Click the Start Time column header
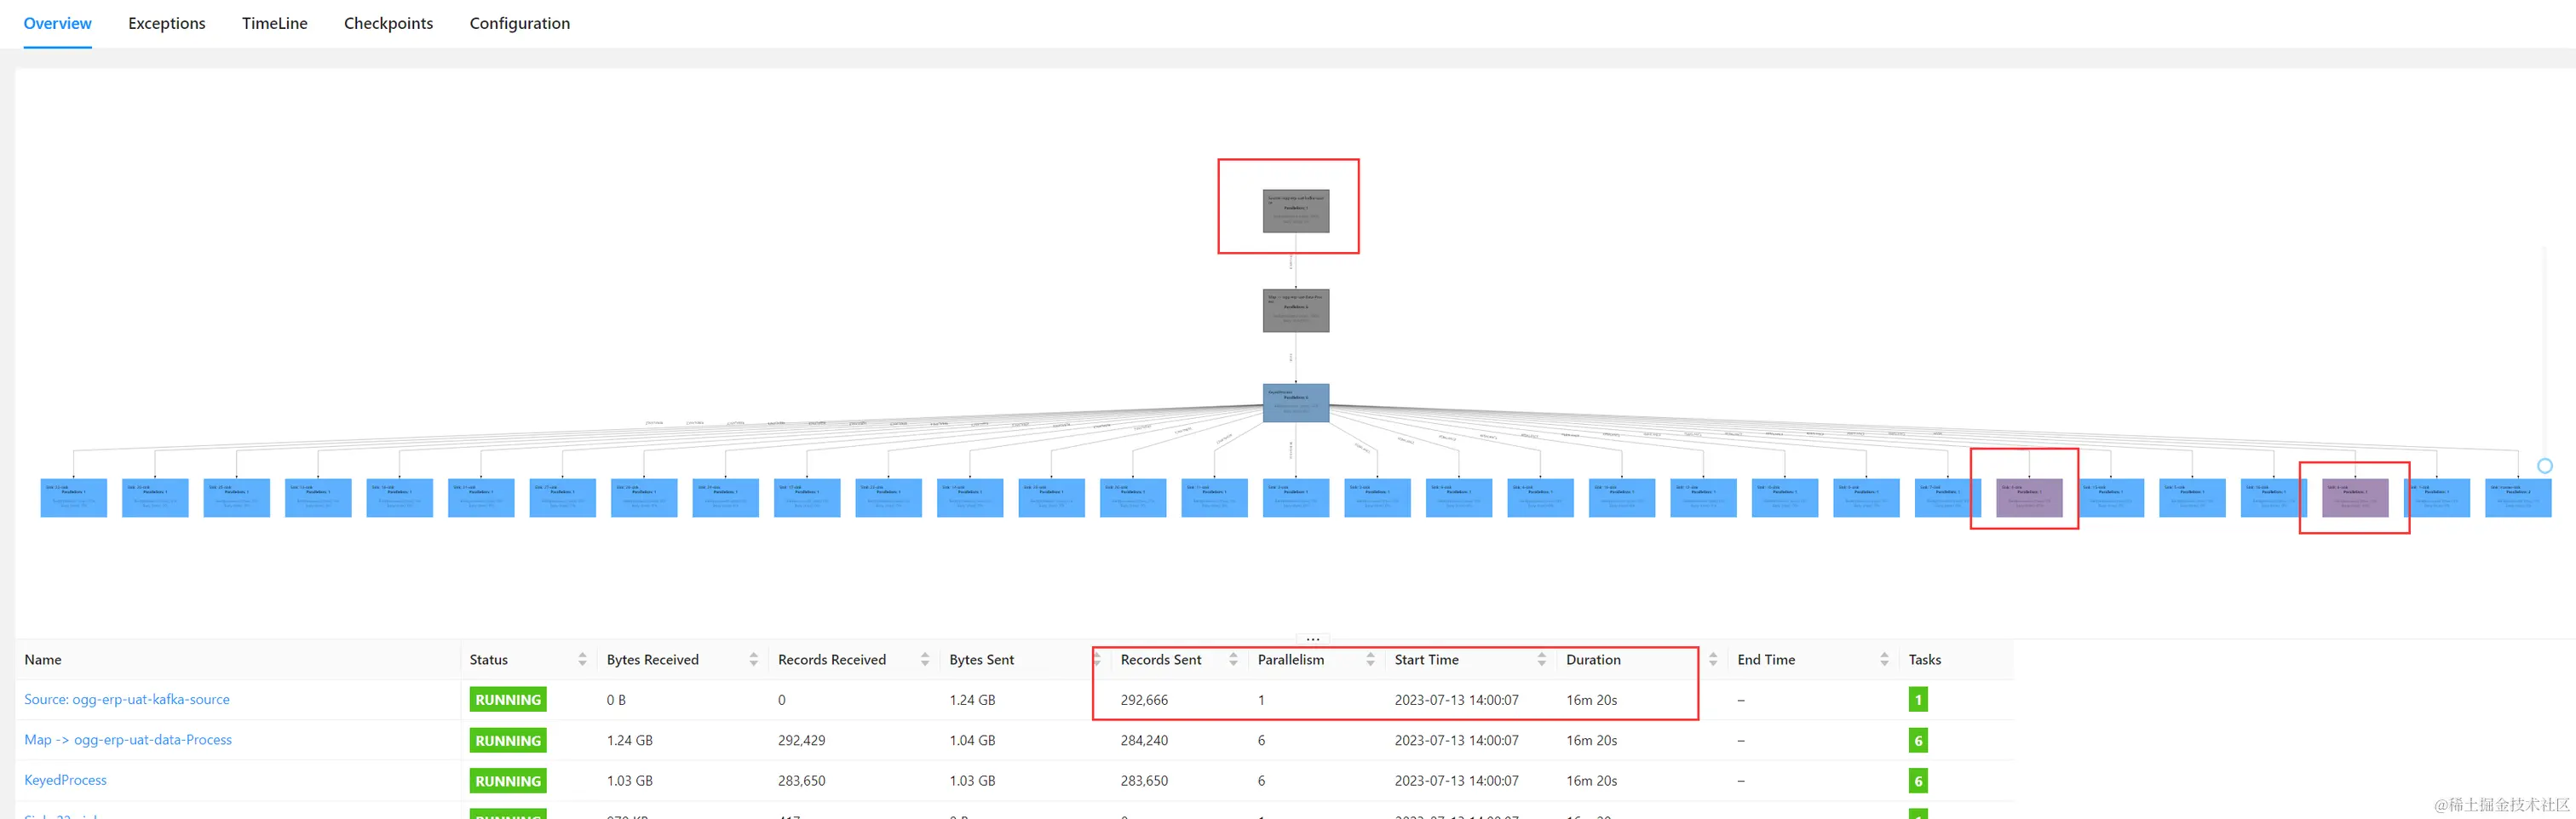This screenshot has height=819, width=2576. pos(1427,659)
